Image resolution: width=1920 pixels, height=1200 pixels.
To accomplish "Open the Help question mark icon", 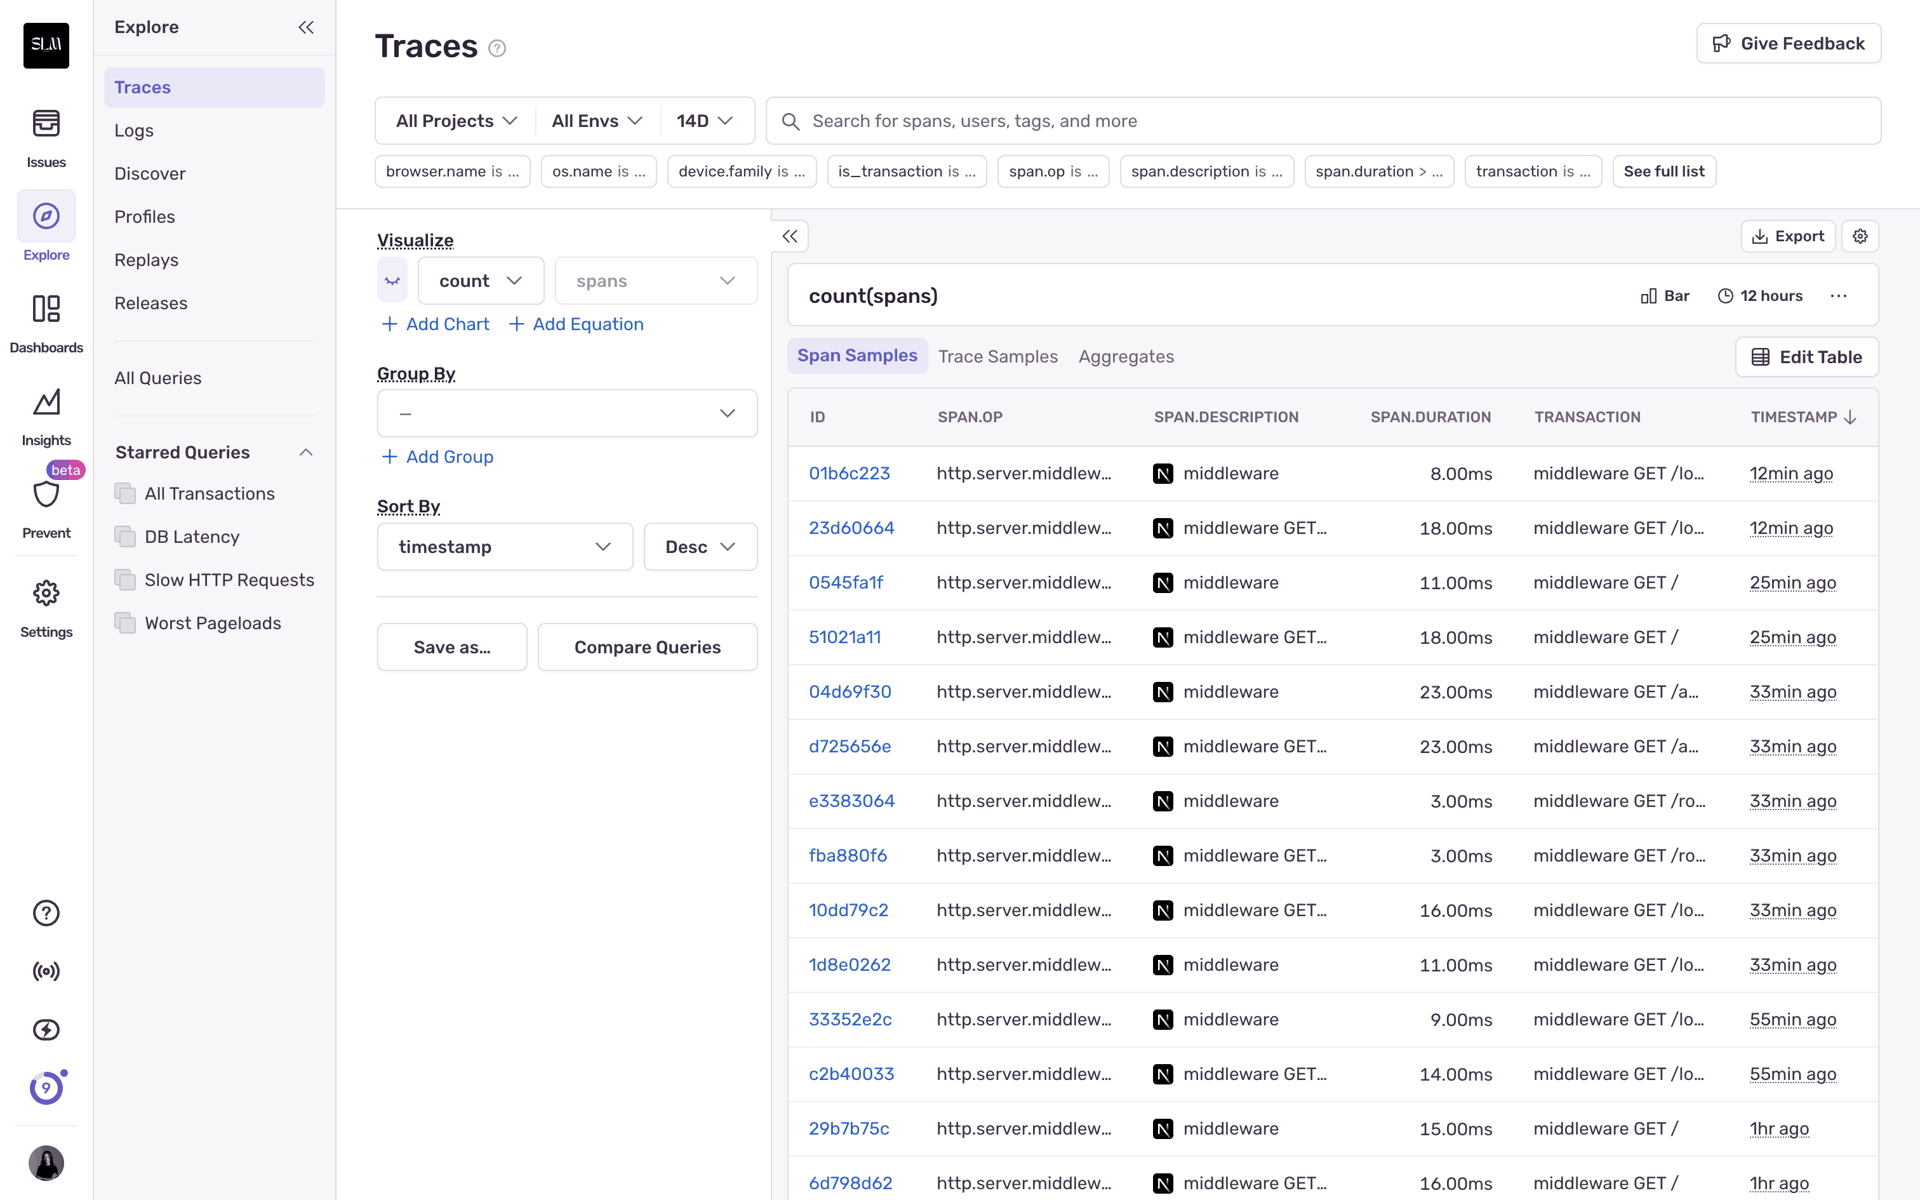I will tap(46, 913).
